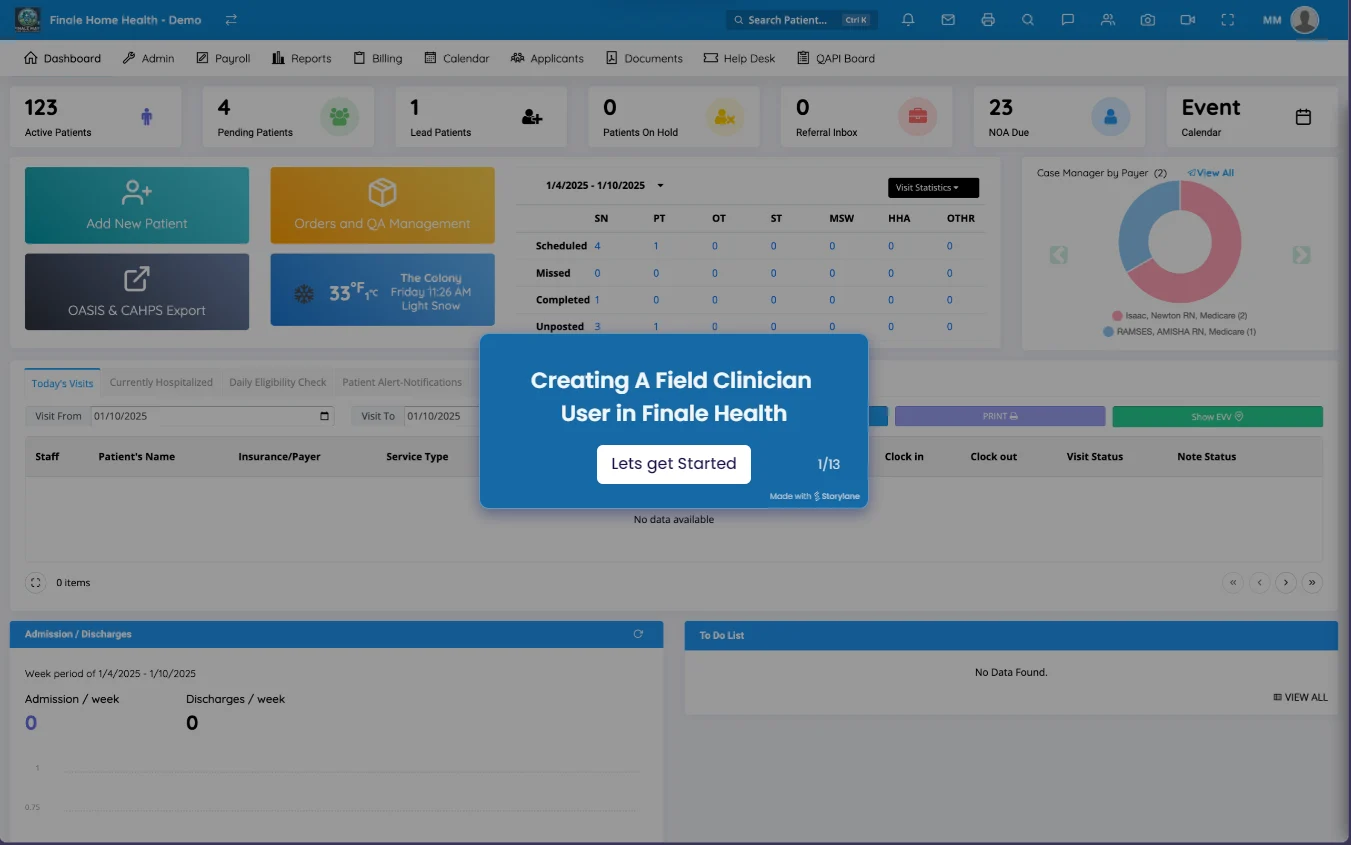
Task: Click the Show EVV button
Action: coord(1217,416)
